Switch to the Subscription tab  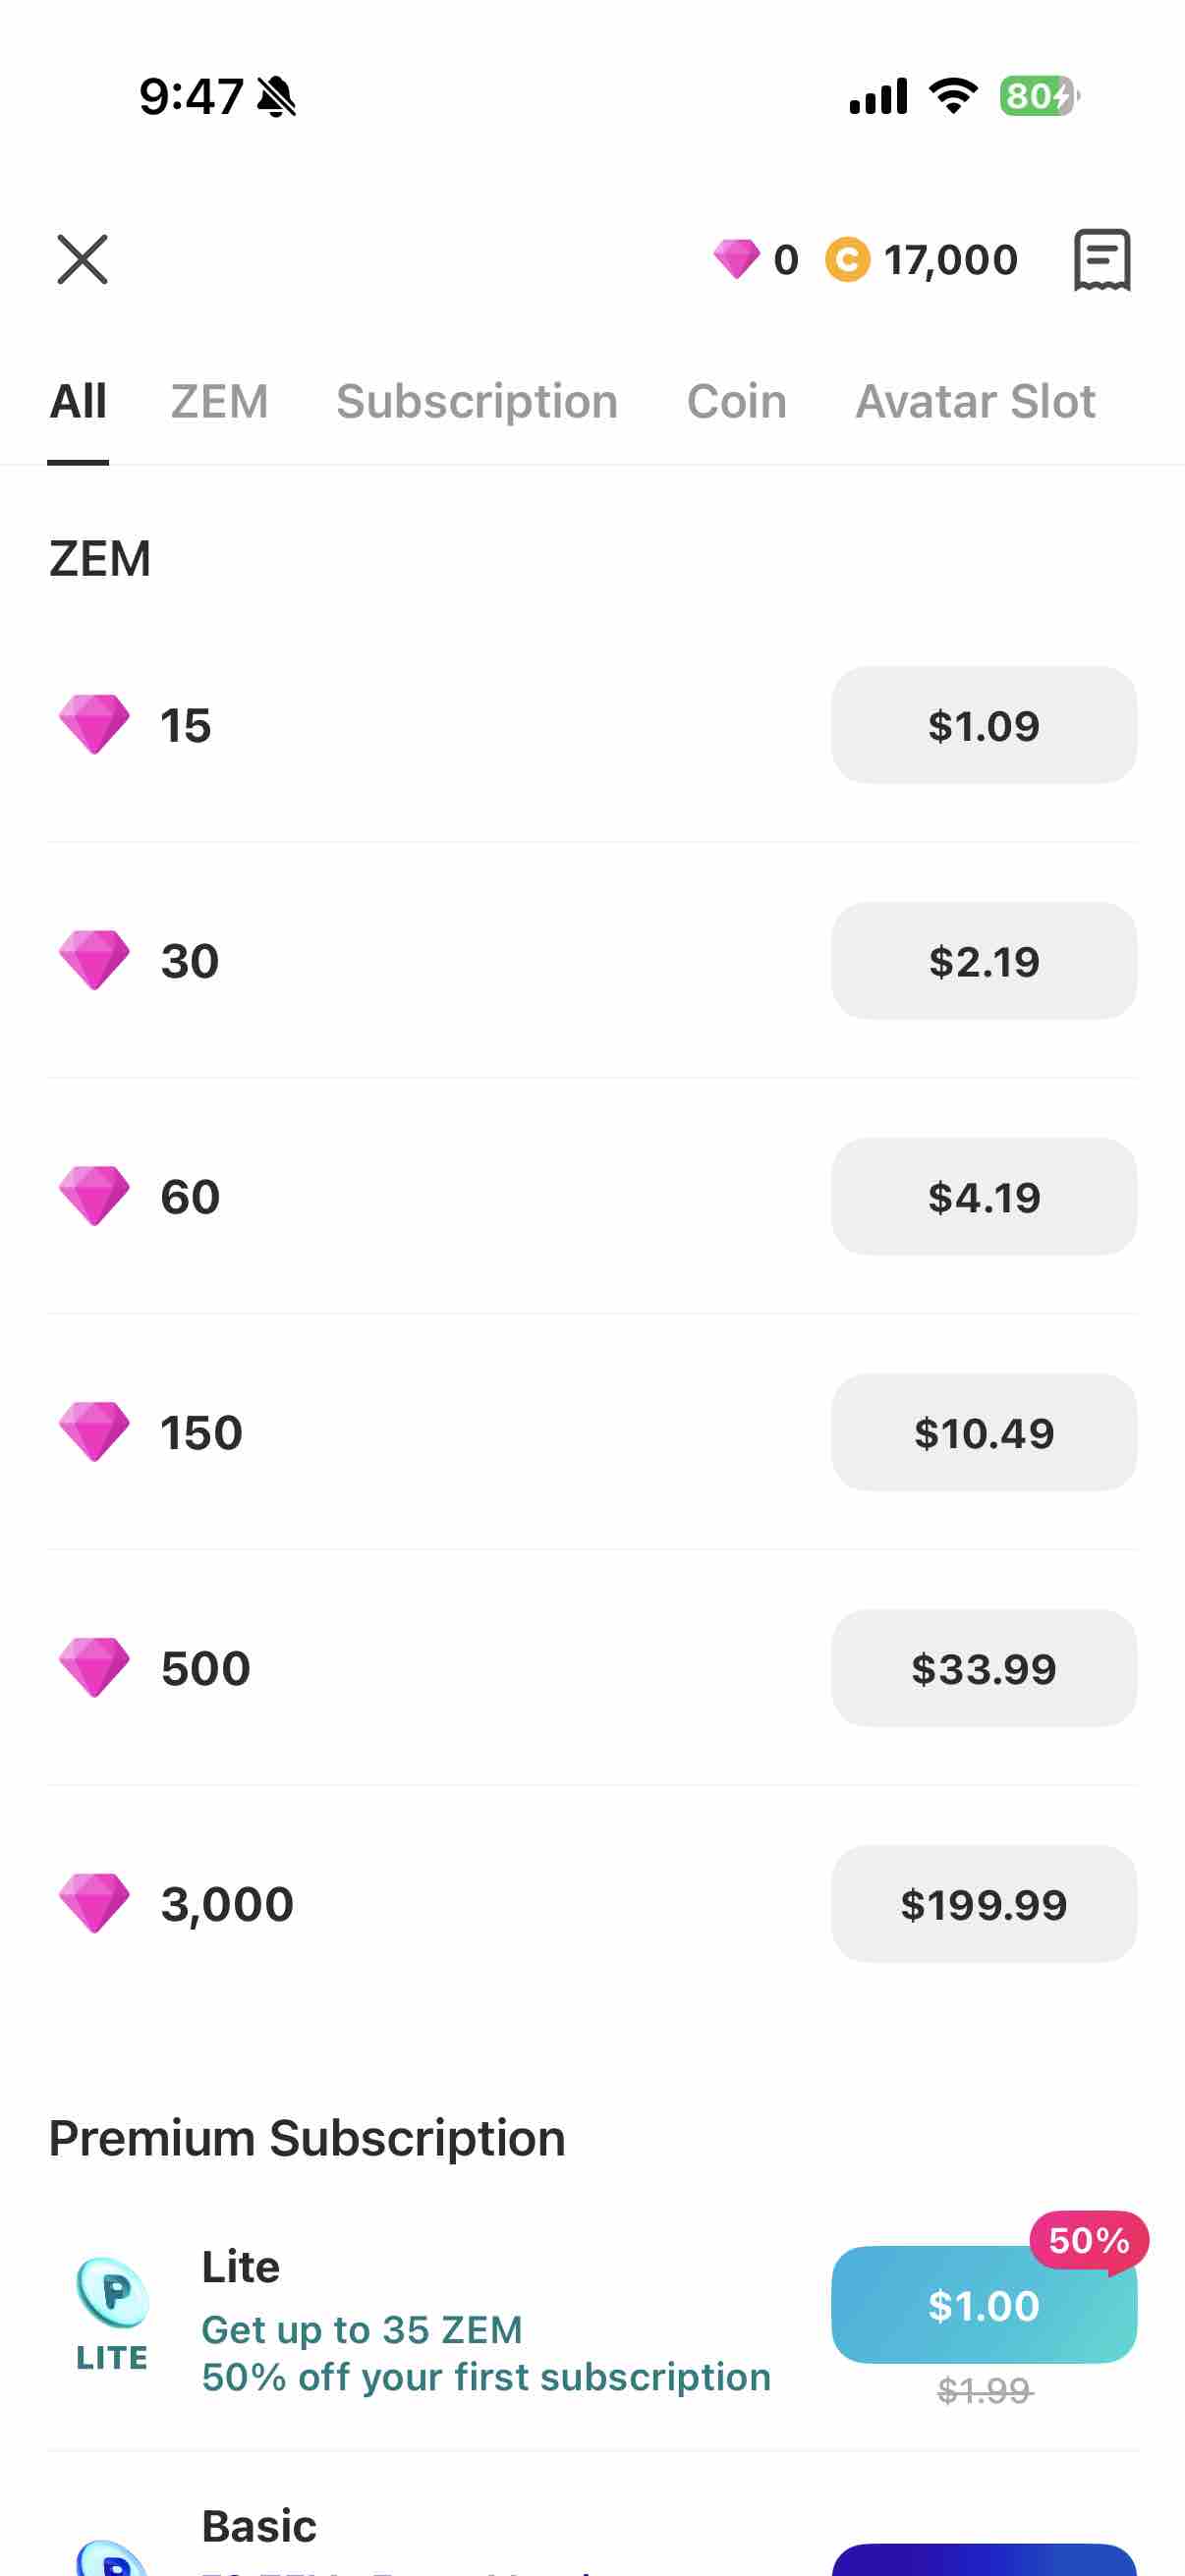point(477,402)
